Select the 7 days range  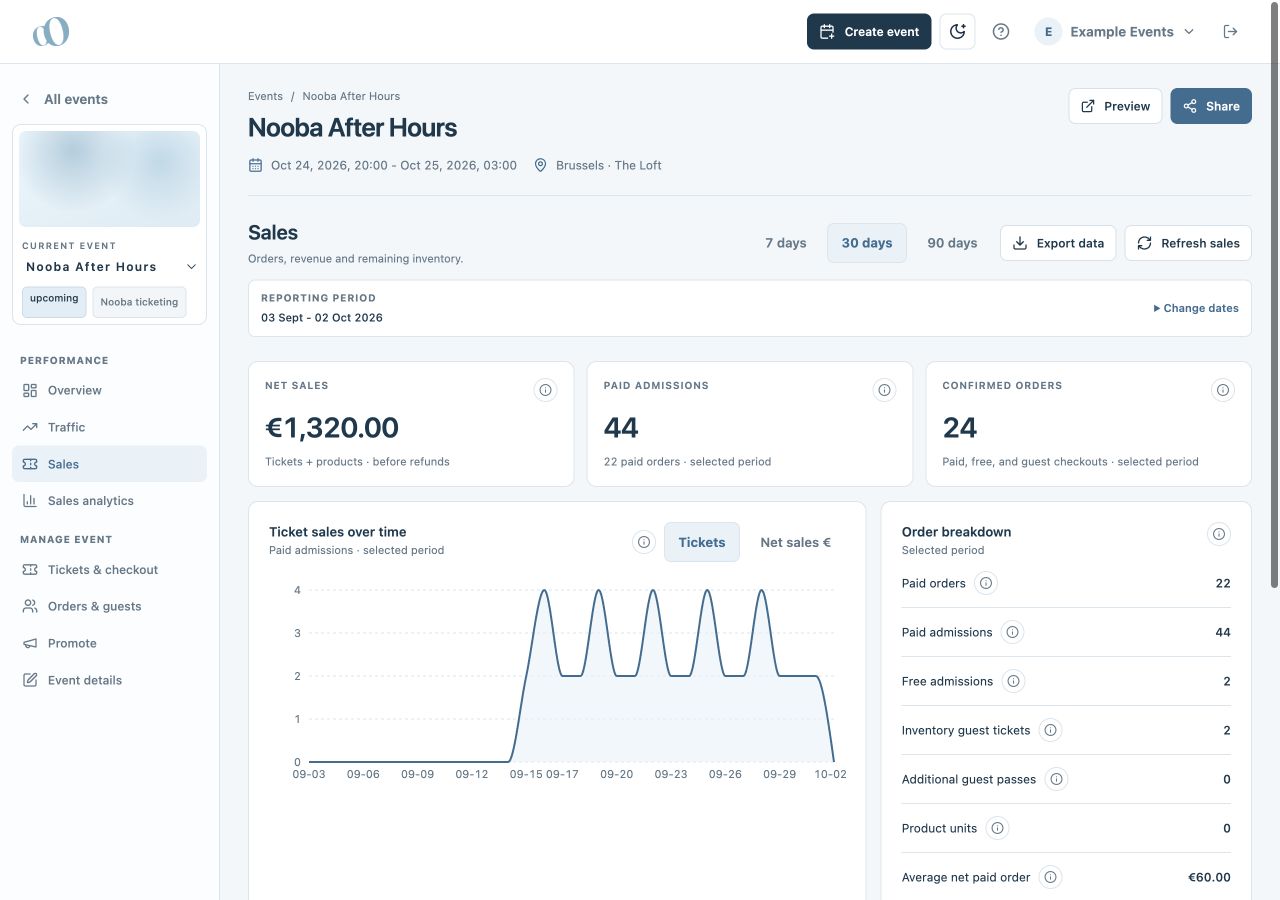click(786, 243)
